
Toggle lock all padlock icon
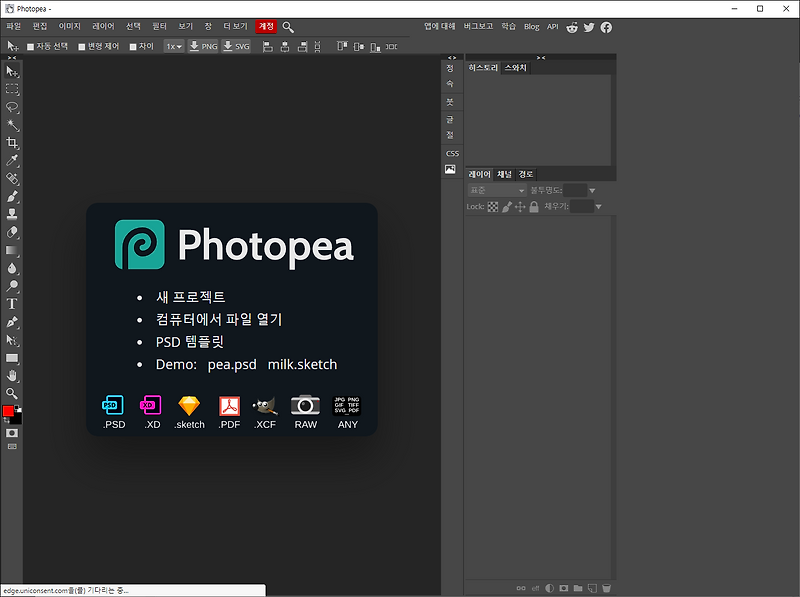point(534,207)
